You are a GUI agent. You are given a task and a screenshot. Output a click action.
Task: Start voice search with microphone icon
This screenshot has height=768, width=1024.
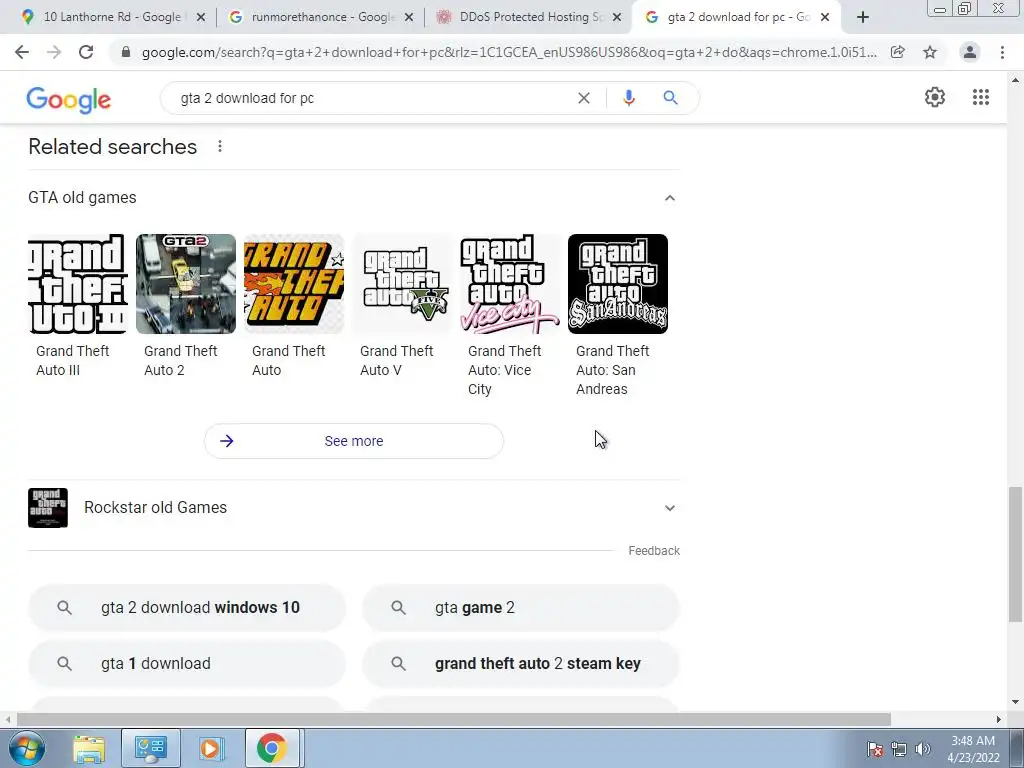[628, 98]
